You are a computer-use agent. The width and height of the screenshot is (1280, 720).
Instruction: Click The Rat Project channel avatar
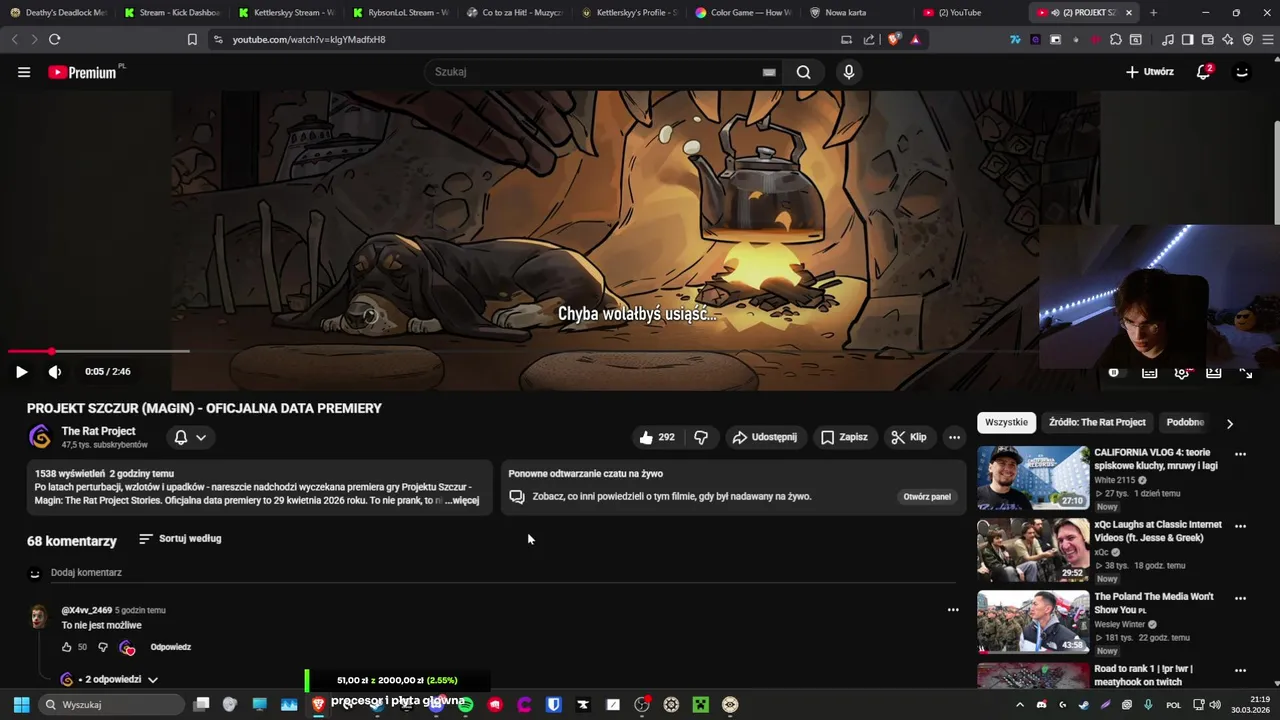(x=40, y=437)
